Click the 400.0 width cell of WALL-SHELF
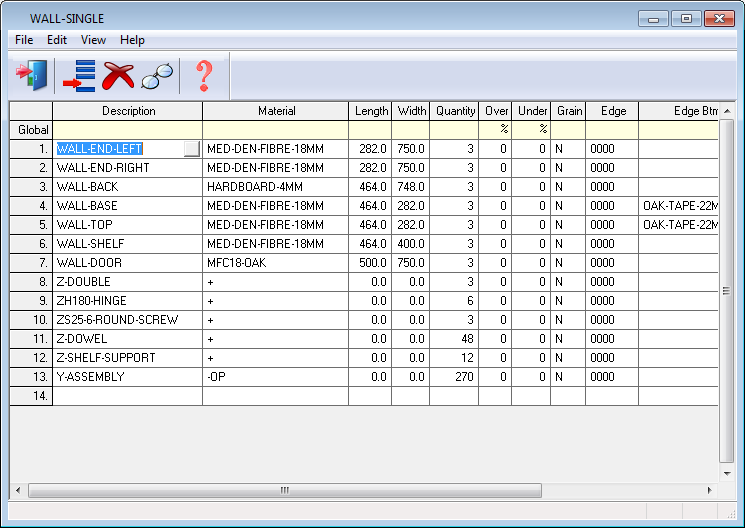 [411, 244]
